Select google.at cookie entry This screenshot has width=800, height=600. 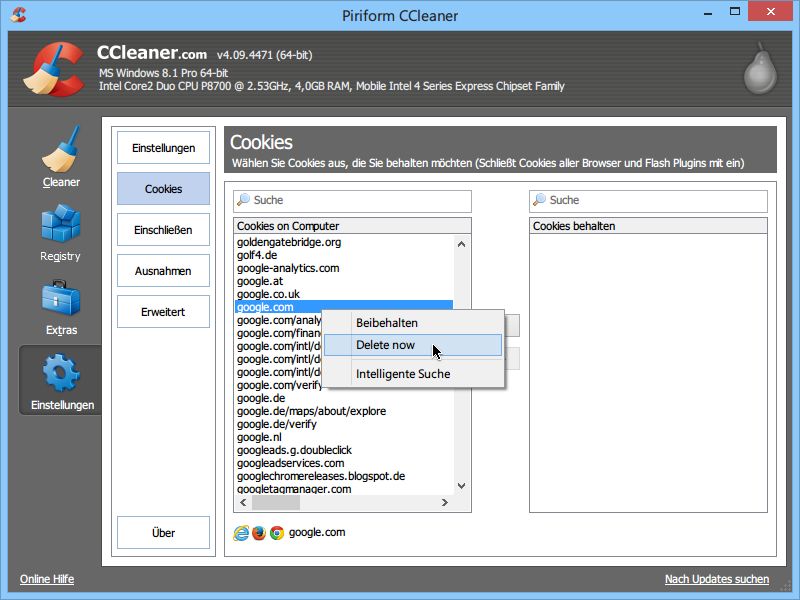click(260, 281)
